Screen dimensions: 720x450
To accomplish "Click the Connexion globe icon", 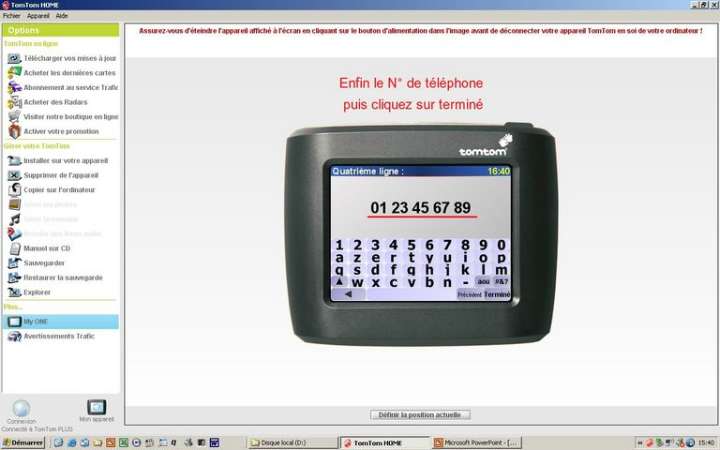I will tap(21, 408).
